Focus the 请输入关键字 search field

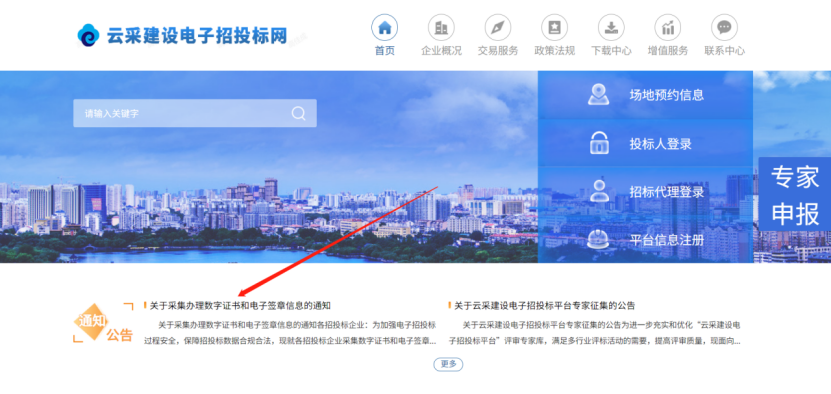pos(195,113)
